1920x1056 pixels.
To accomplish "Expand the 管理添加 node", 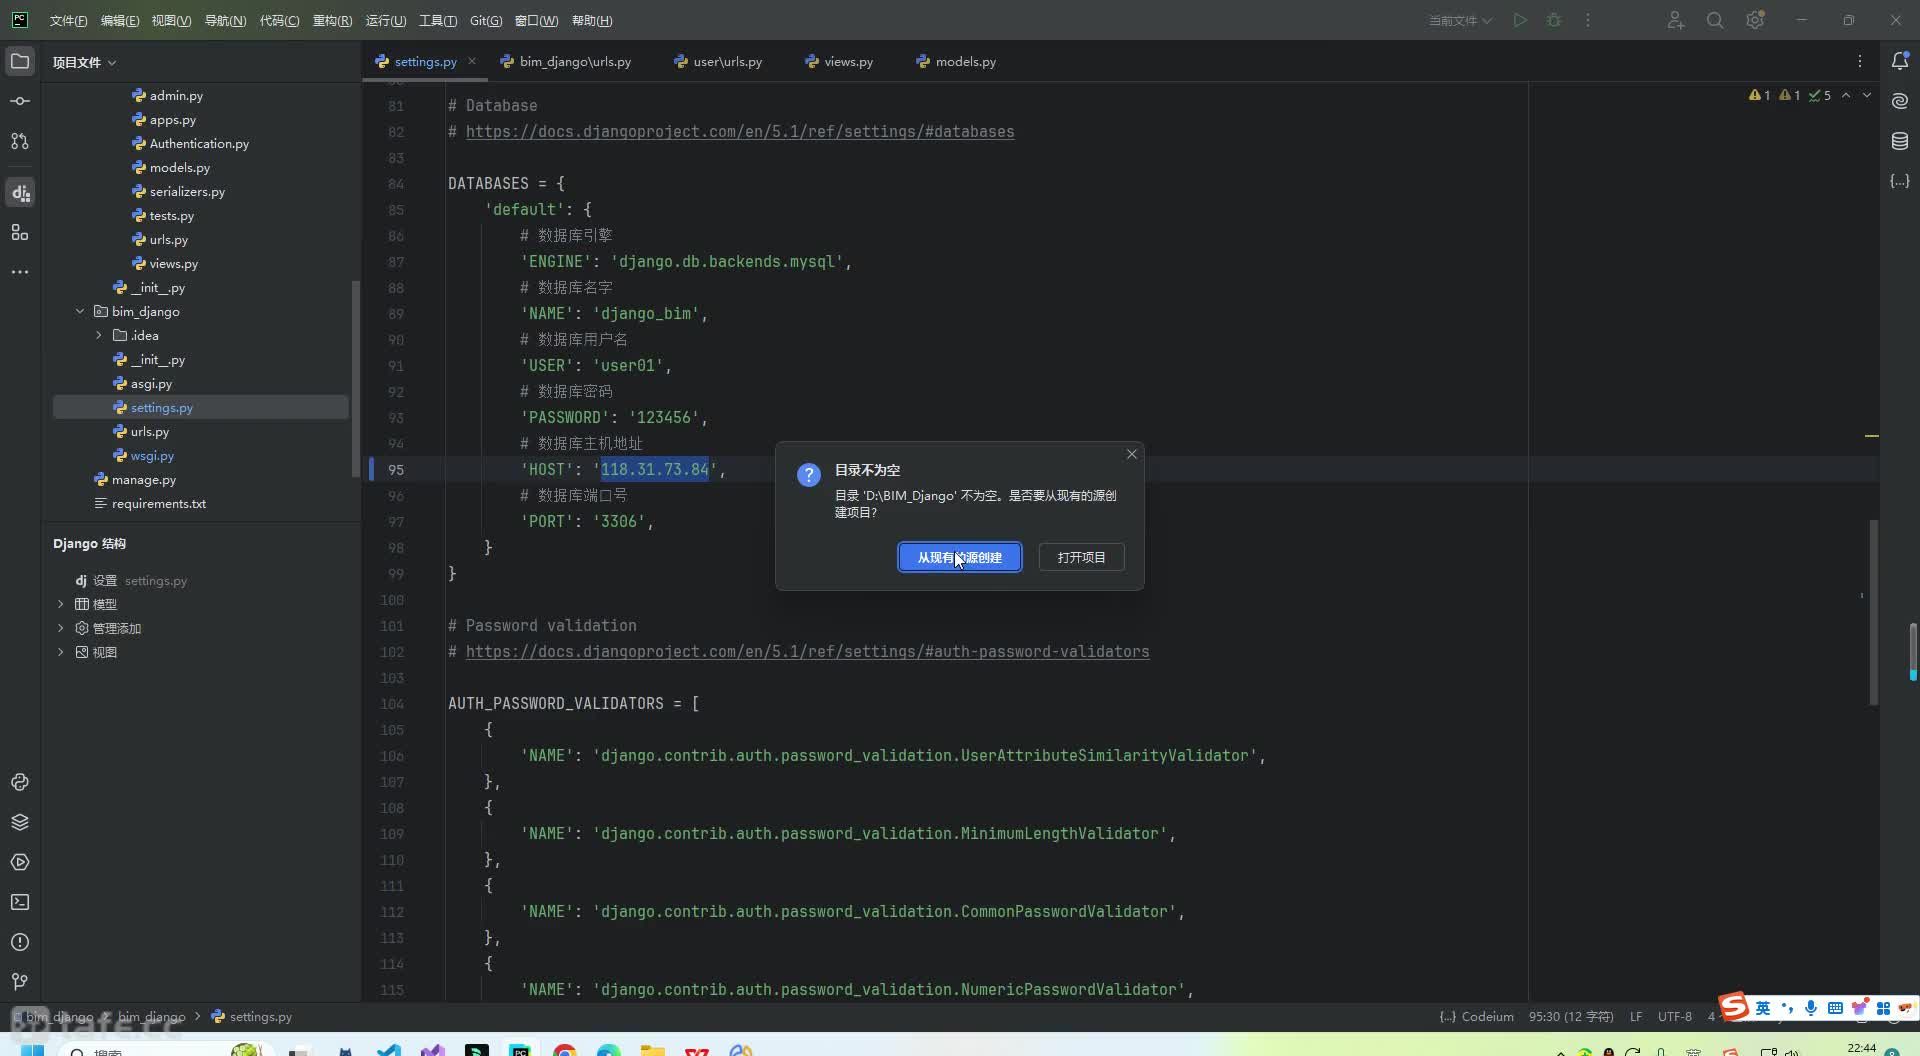I will 61,628.
